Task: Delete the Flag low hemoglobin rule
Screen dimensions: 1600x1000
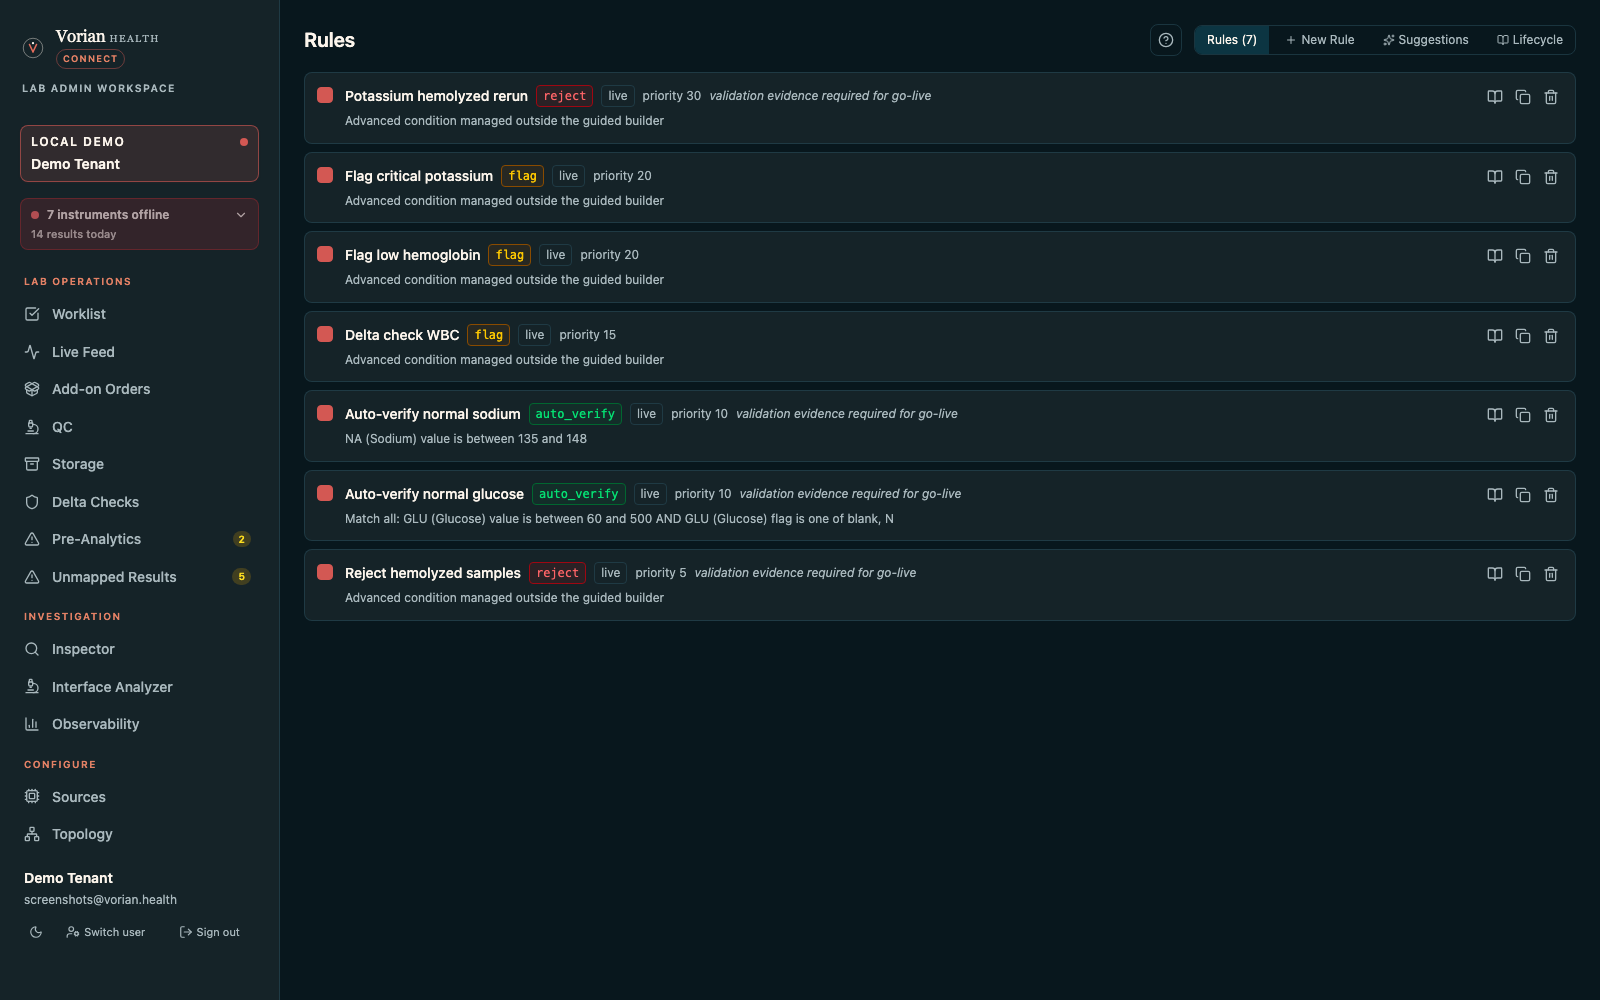Action: [1551, 256]
